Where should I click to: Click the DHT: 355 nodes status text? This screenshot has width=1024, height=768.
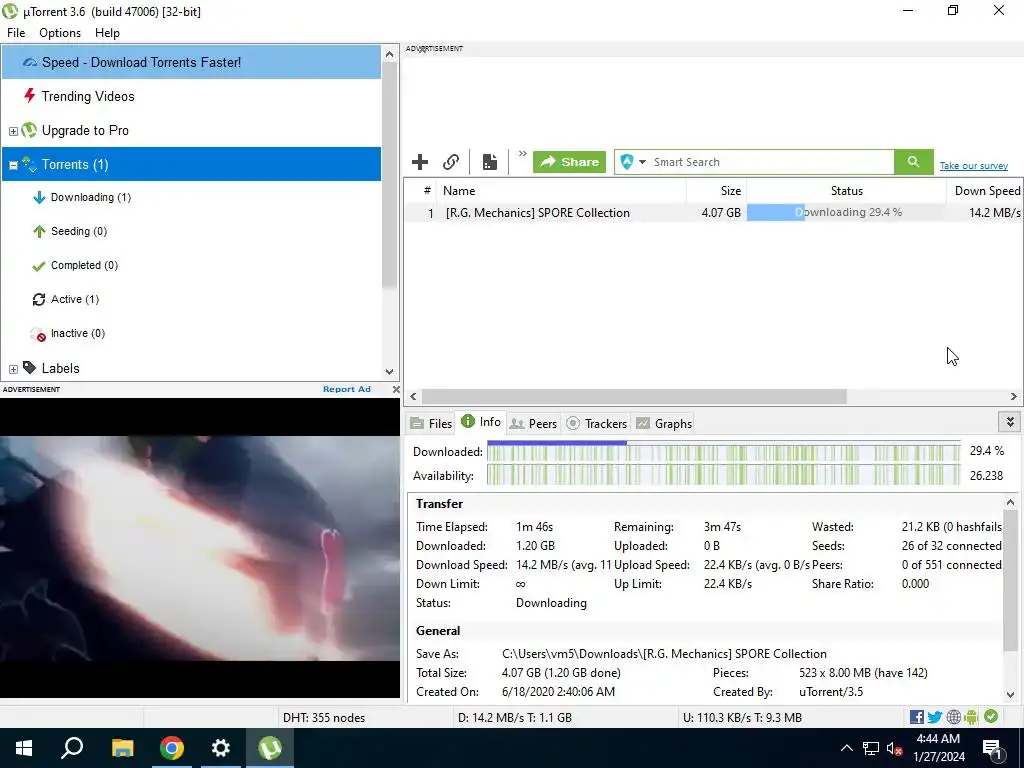[x=324, y=718]
